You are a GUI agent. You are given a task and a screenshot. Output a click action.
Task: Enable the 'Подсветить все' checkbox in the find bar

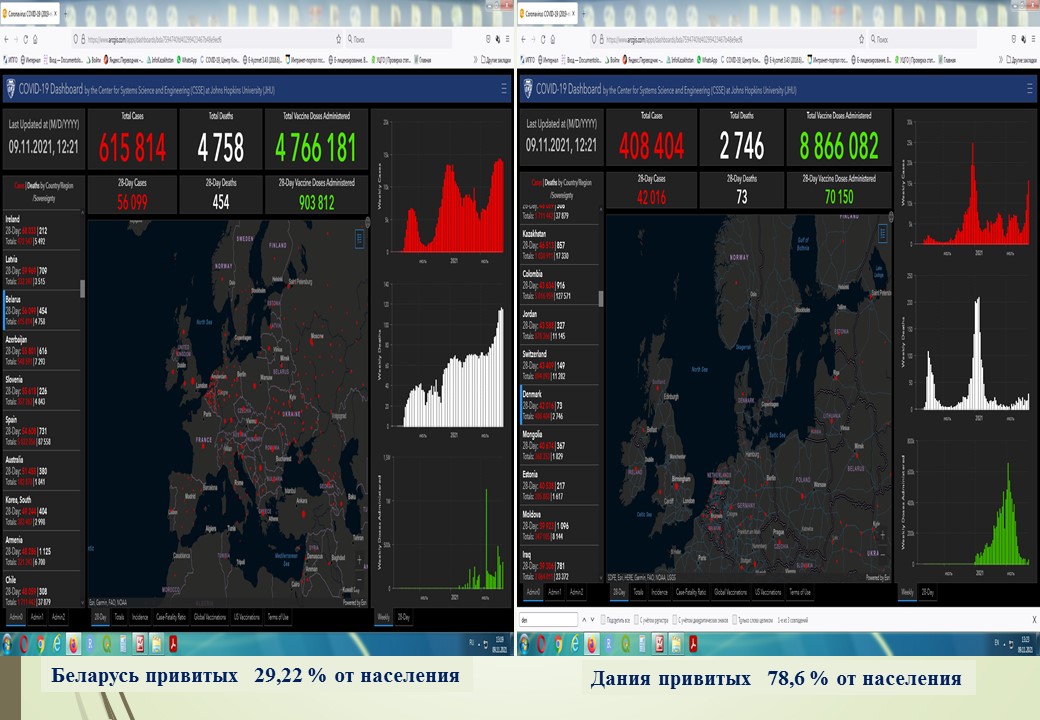[x=603, y=620]
